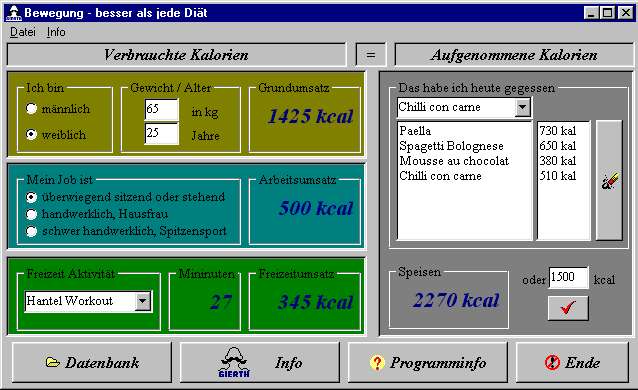Quit via the Ende button

[x=572, y=362]
